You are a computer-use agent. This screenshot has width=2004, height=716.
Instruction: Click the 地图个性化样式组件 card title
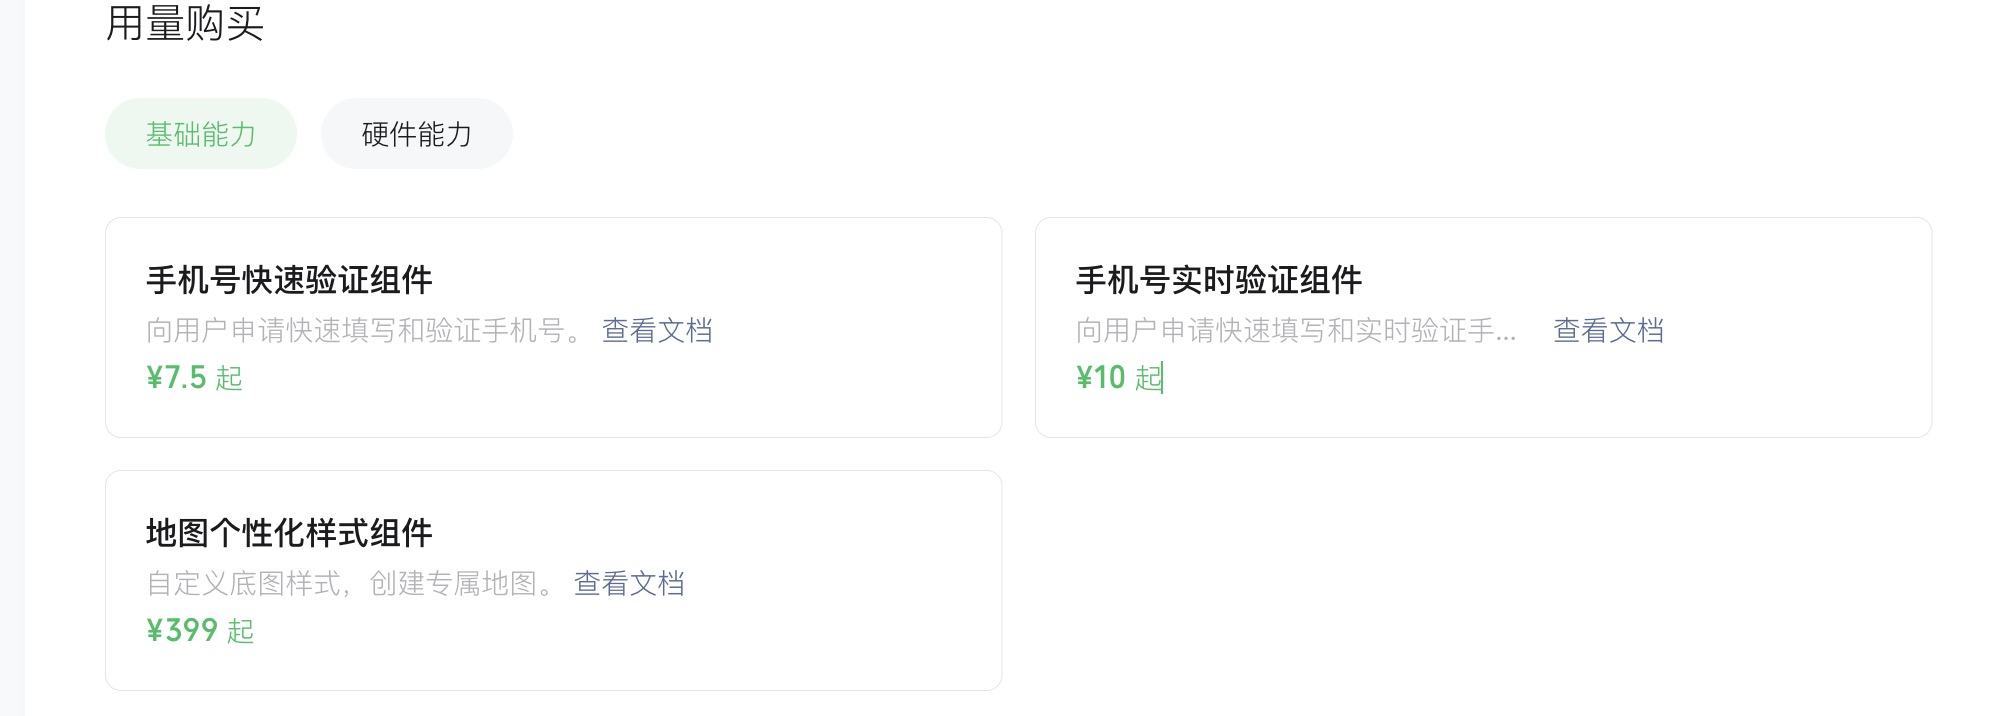click(289, 533)
